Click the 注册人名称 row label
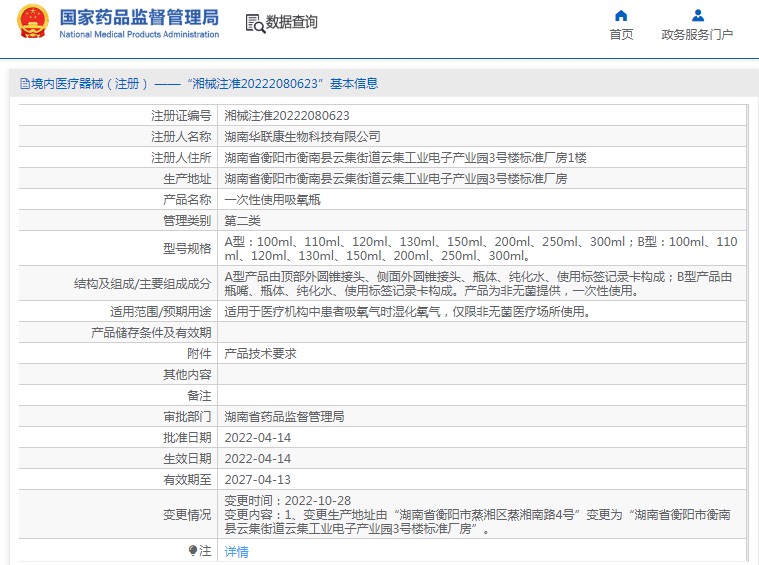Viewport: 759px width, 565px height. point(181,137)
